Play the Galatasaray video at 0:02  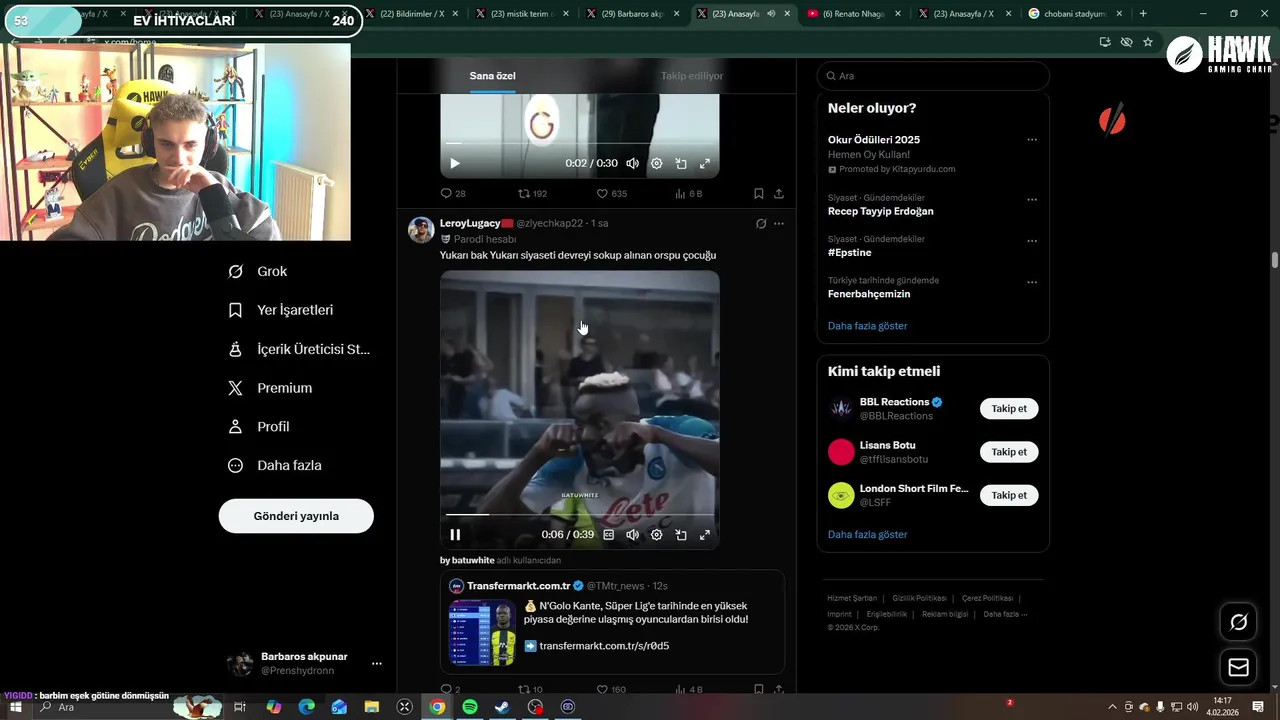tap(455, 163)
